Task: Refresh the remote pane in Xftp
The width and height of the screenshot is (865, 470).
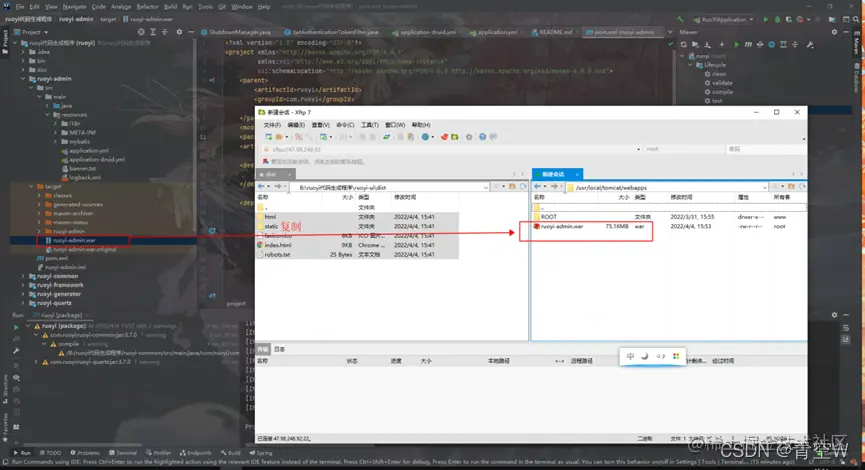Action: pos(802,187)
